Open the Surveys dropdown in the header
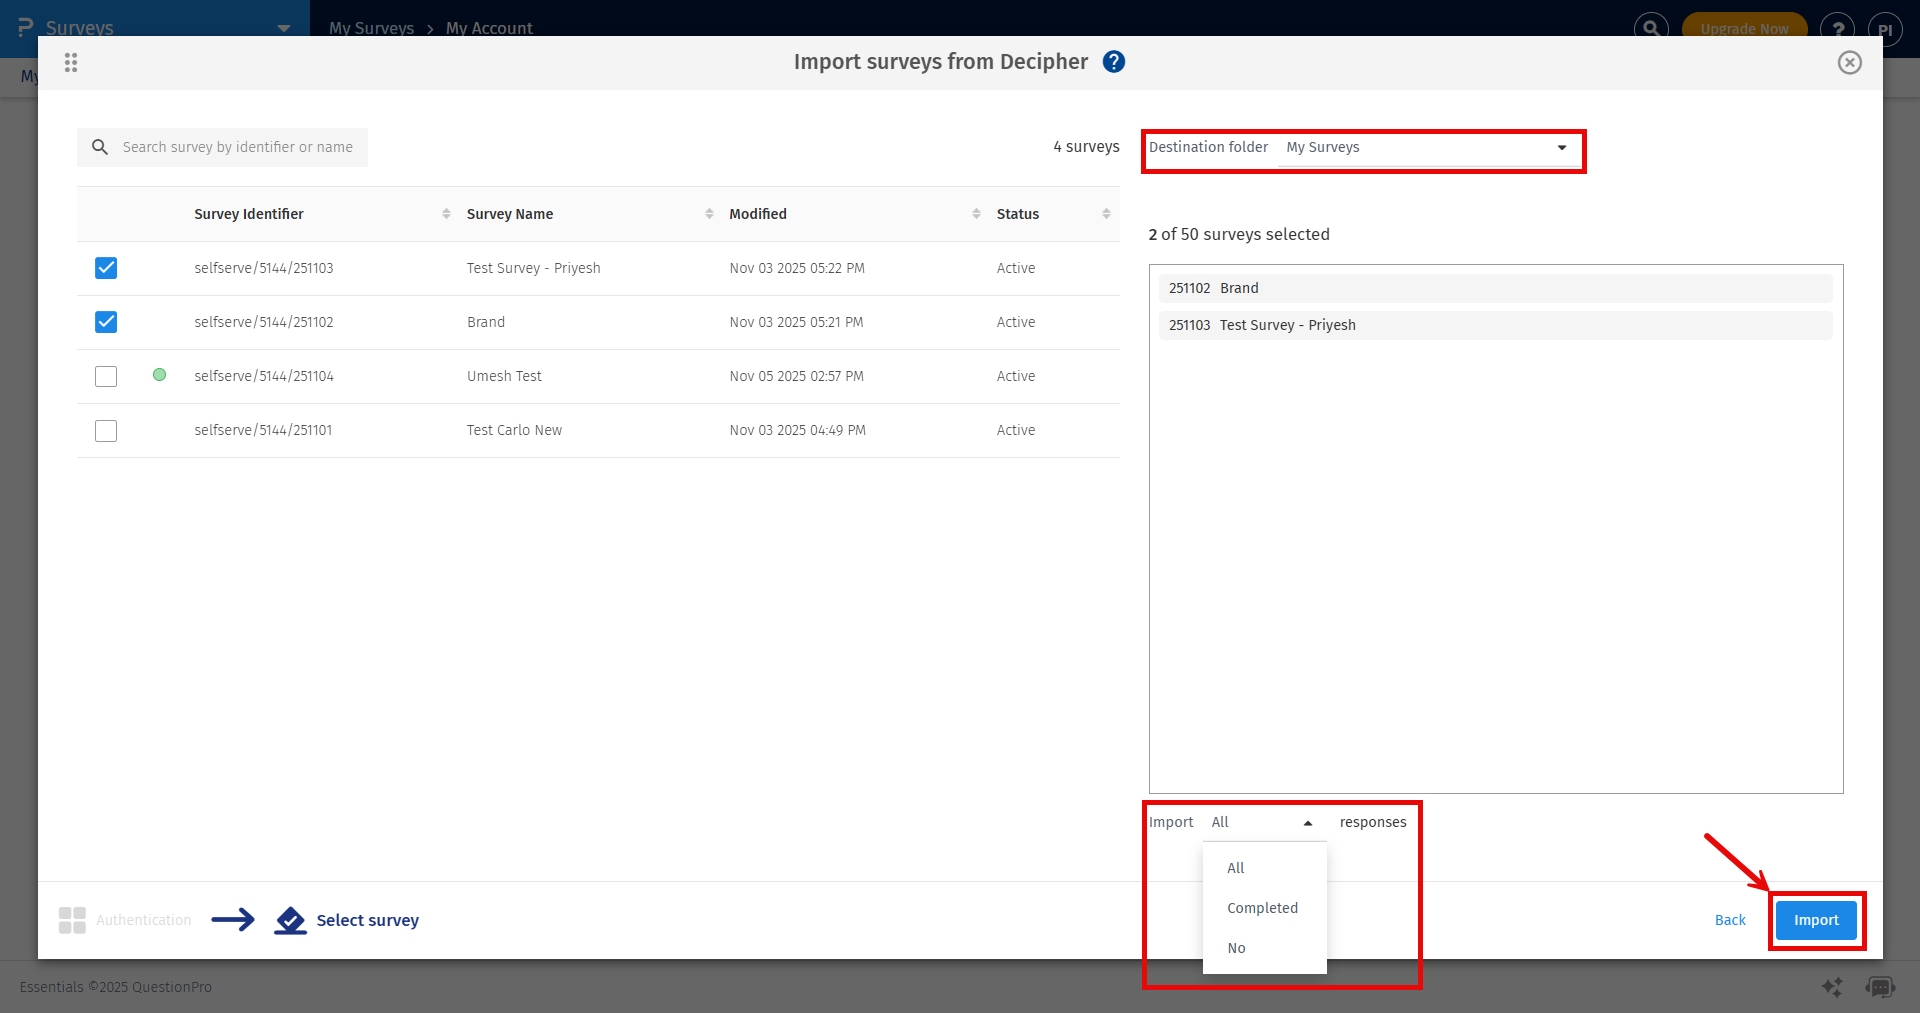 point(283,27)
